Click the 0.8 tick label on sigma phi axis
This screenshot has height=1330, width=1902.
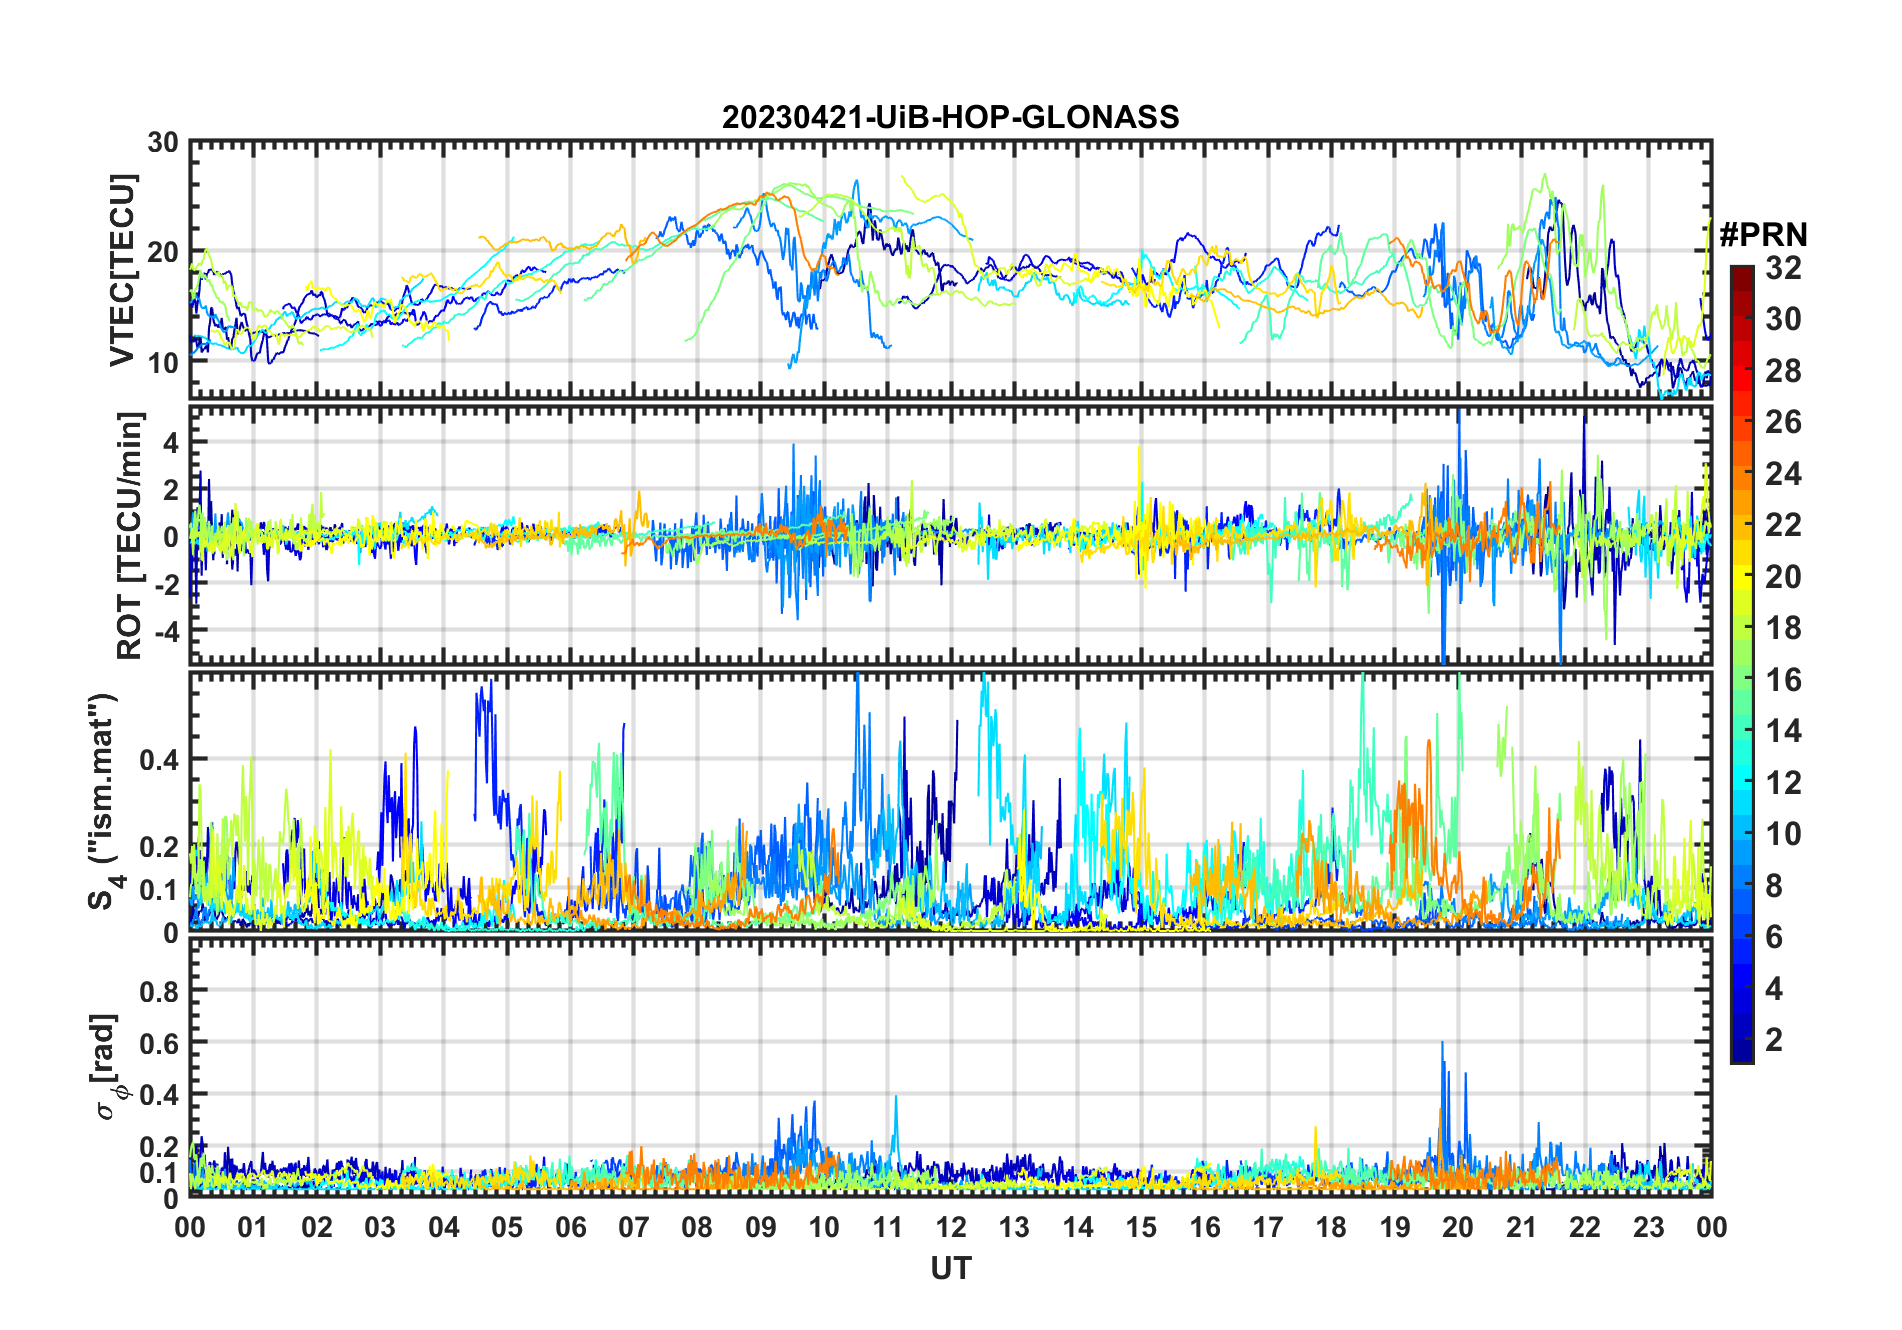(x=158, y=991)
